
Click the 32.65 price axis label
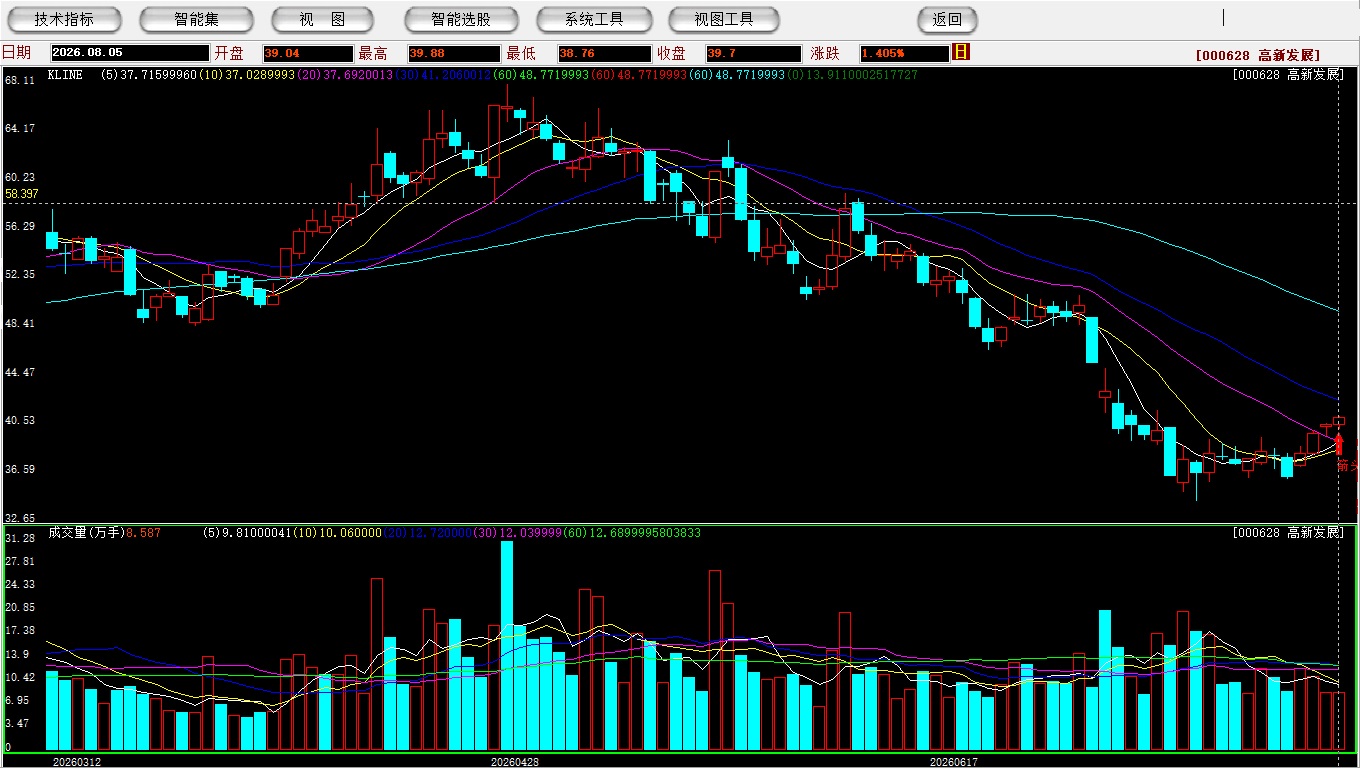coord(20,518)
